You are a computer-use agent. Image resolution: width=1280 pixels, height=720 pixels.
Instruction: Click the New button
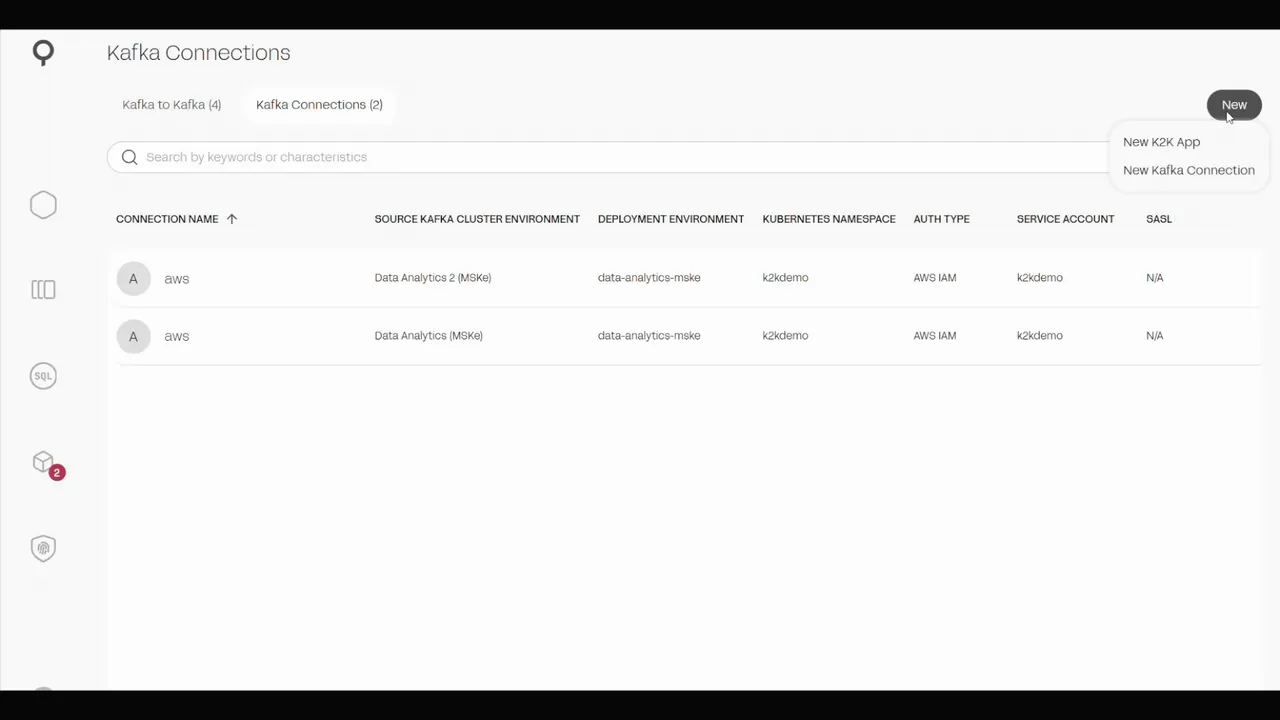coord(1234,104)
